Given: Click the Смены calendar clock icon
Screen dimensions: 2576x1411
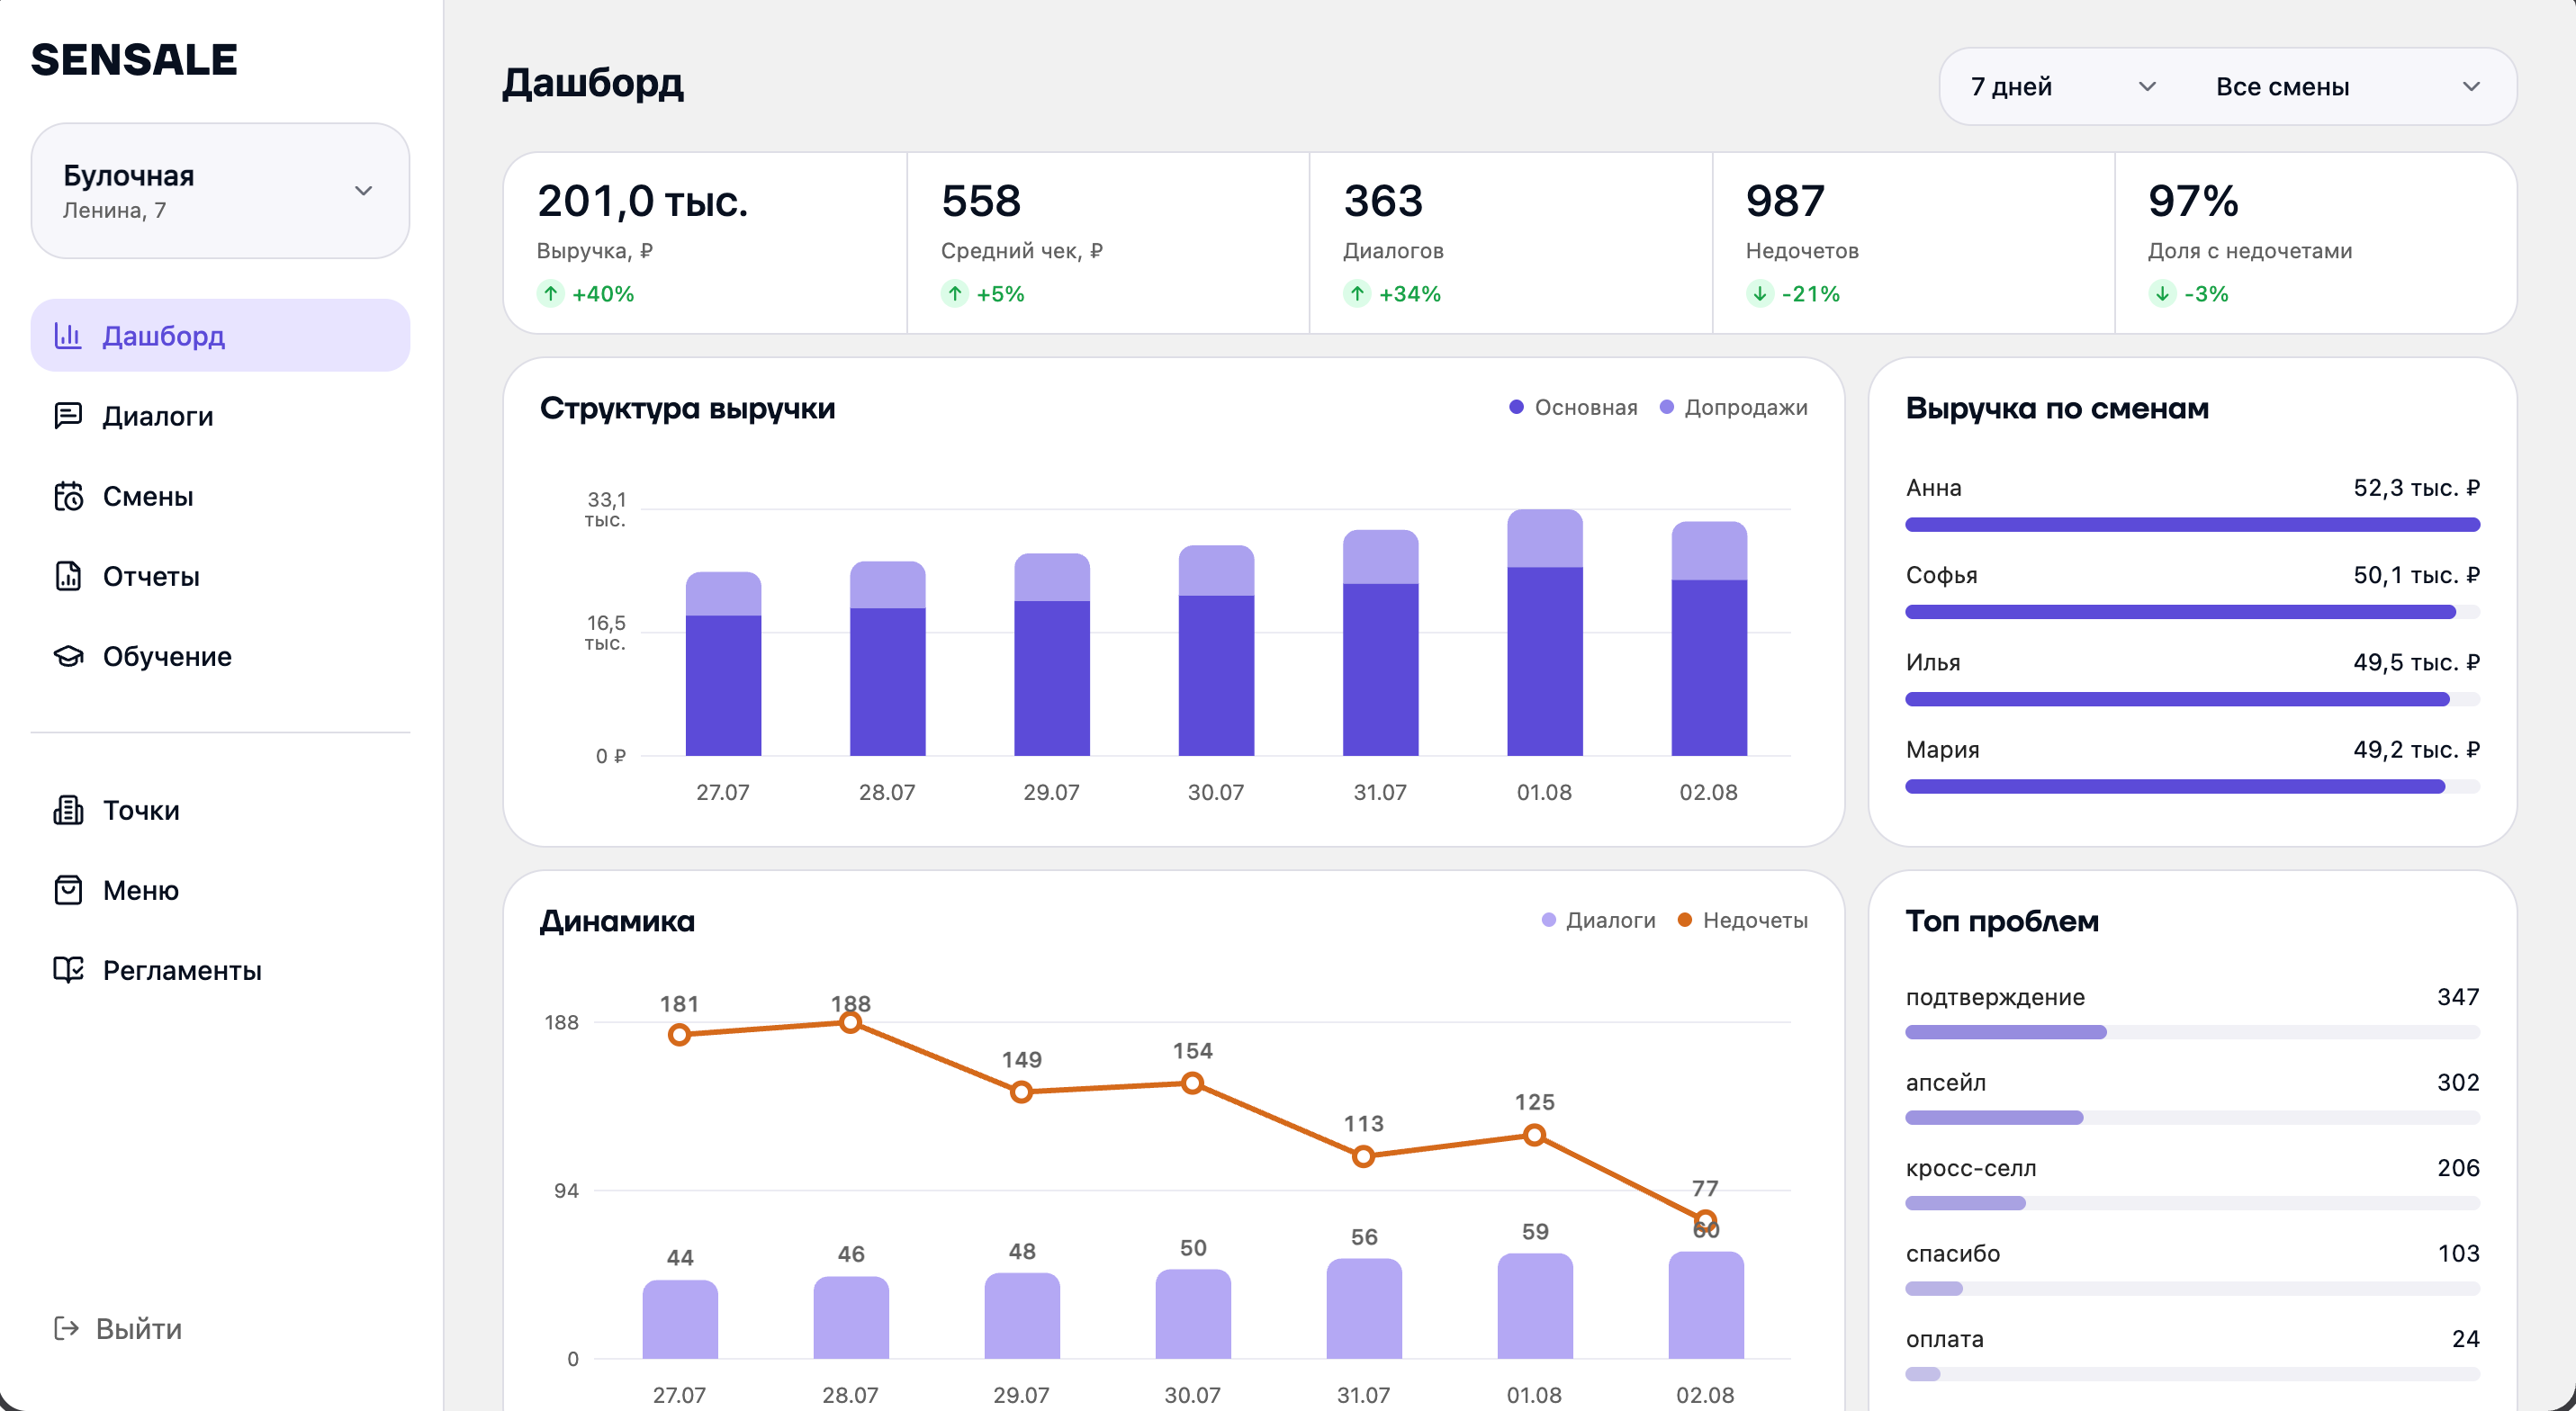Looking at the screenshot, I should tap(68, 495).
